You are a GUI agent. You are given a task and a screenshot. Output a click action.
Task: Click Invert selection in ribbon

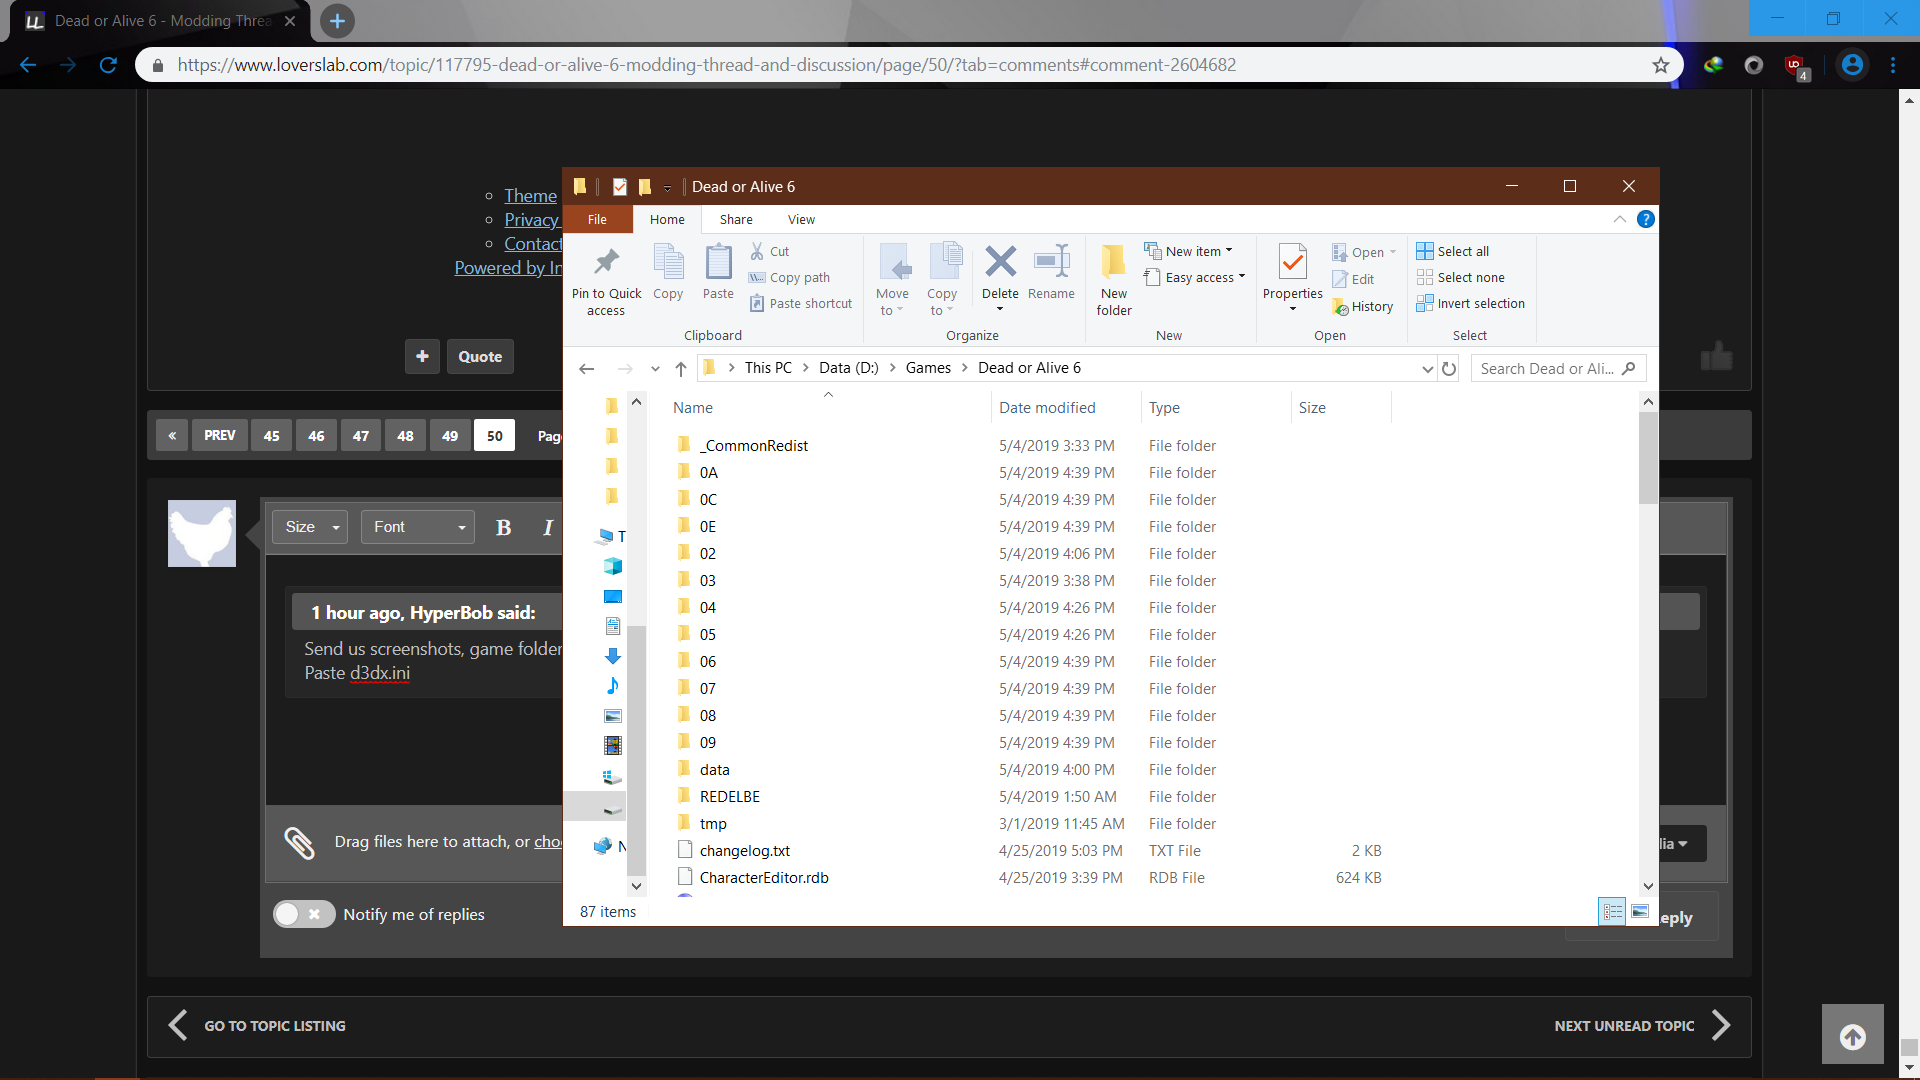1470,303
